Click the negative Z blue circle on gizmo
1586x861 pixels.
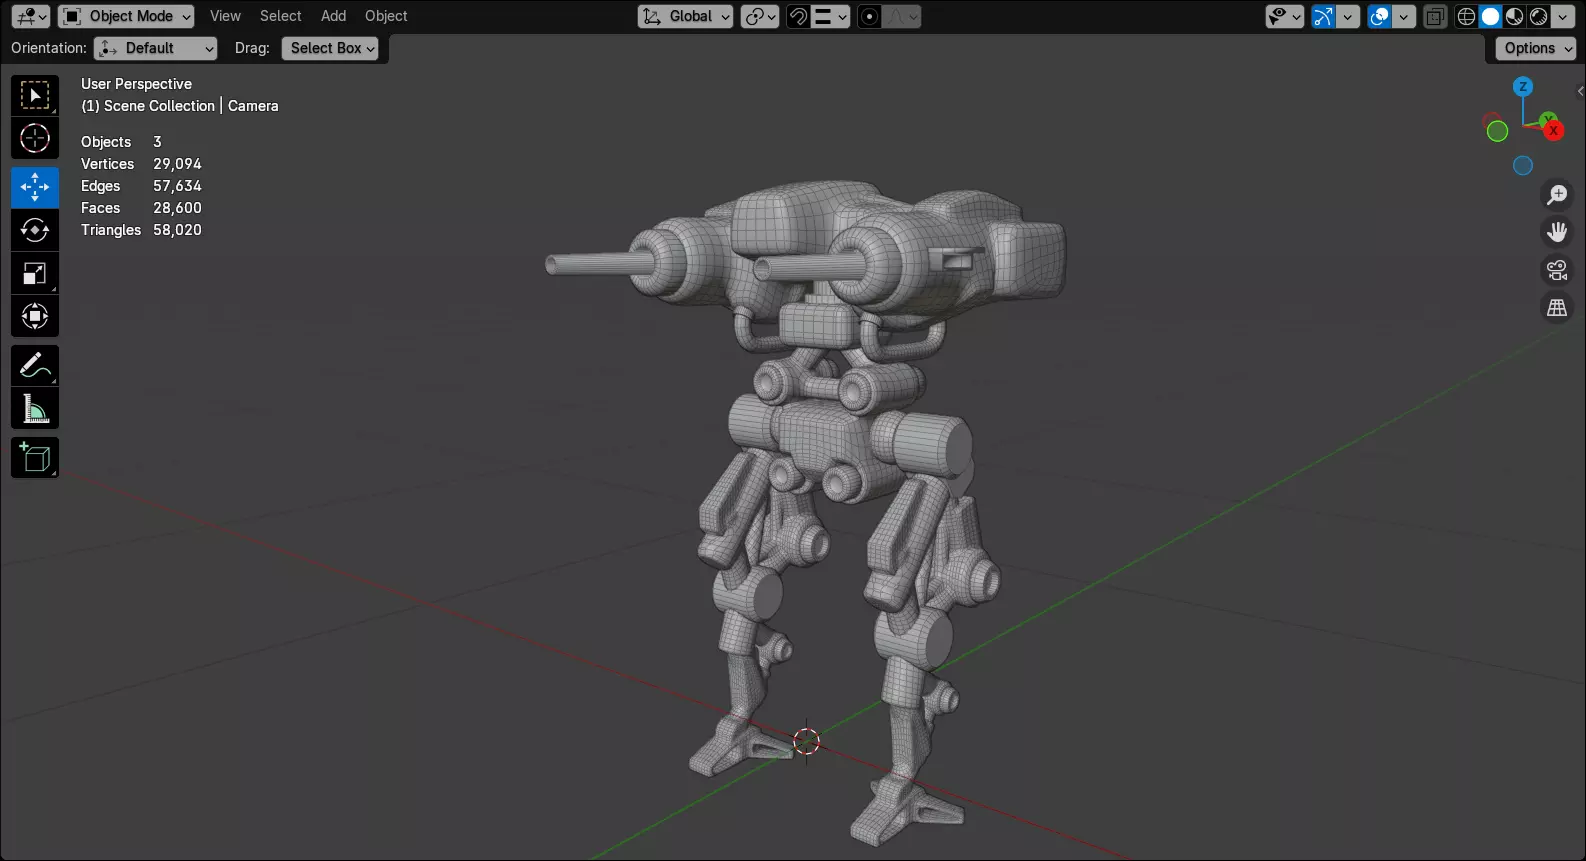pos(1523,166)
